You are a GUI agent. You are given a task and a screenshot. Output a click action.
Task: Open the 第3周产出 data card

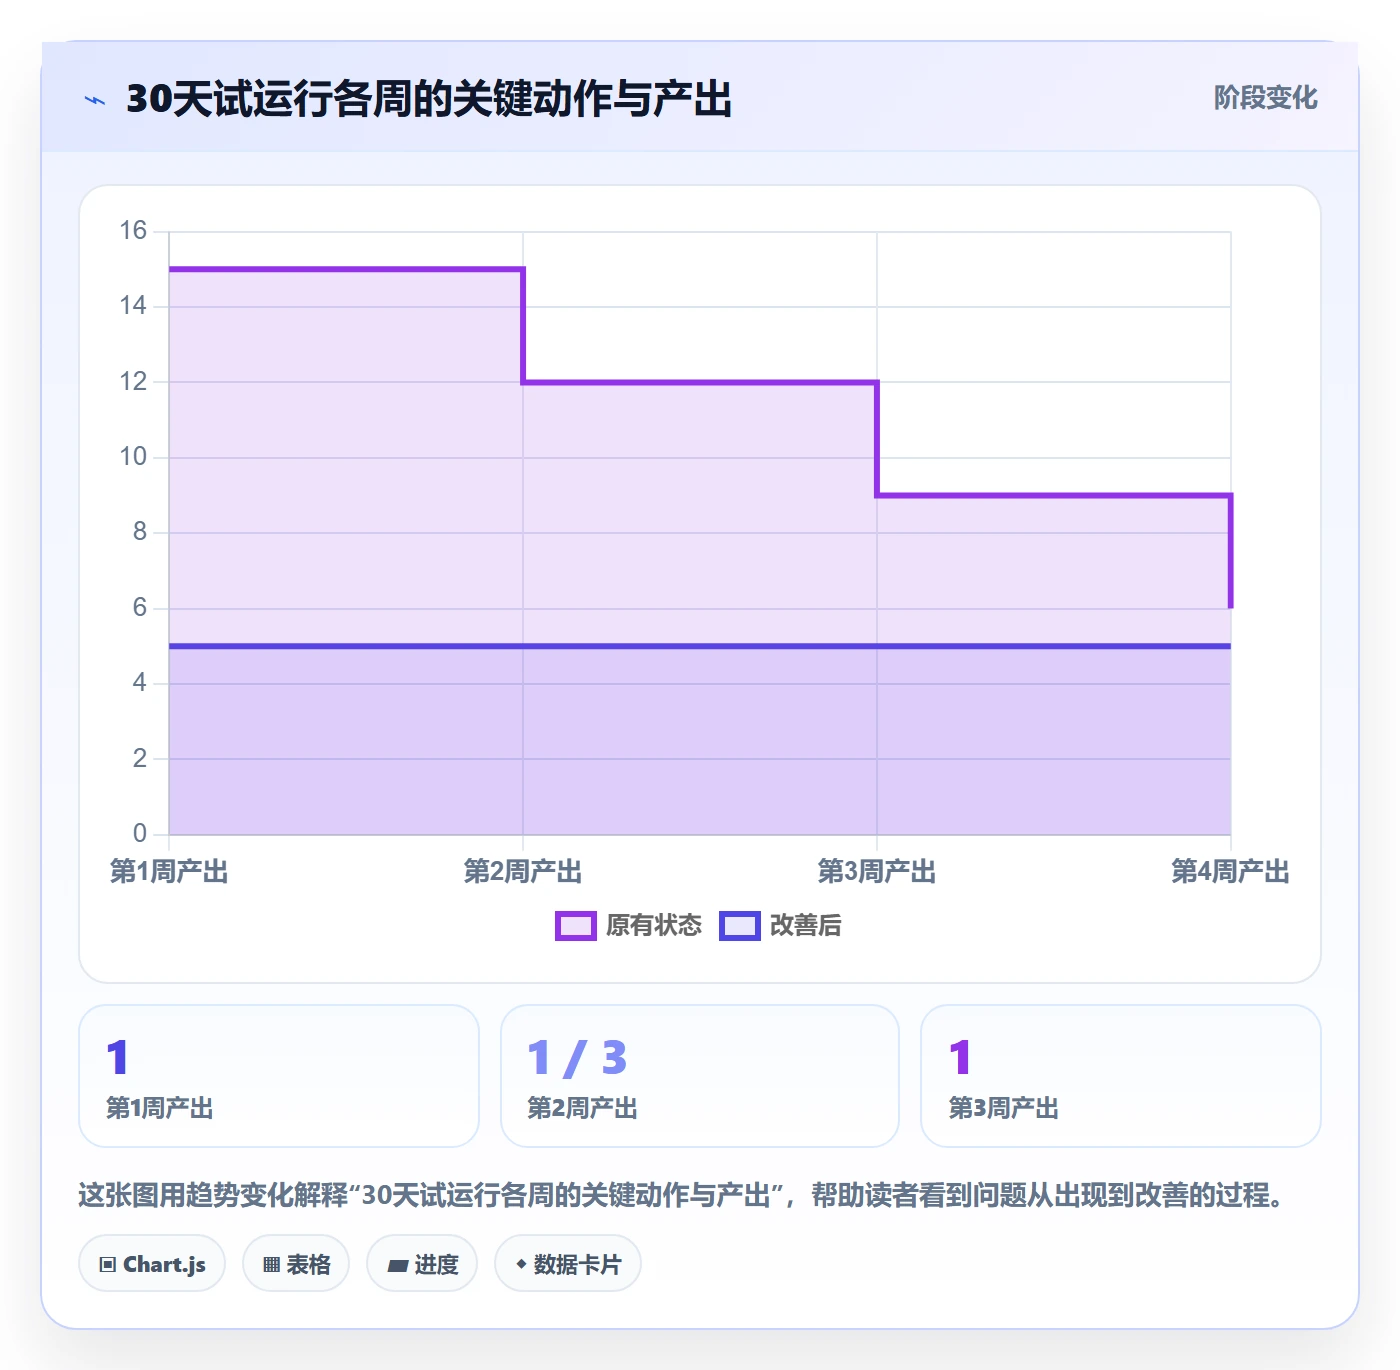pos(1121,1076)
